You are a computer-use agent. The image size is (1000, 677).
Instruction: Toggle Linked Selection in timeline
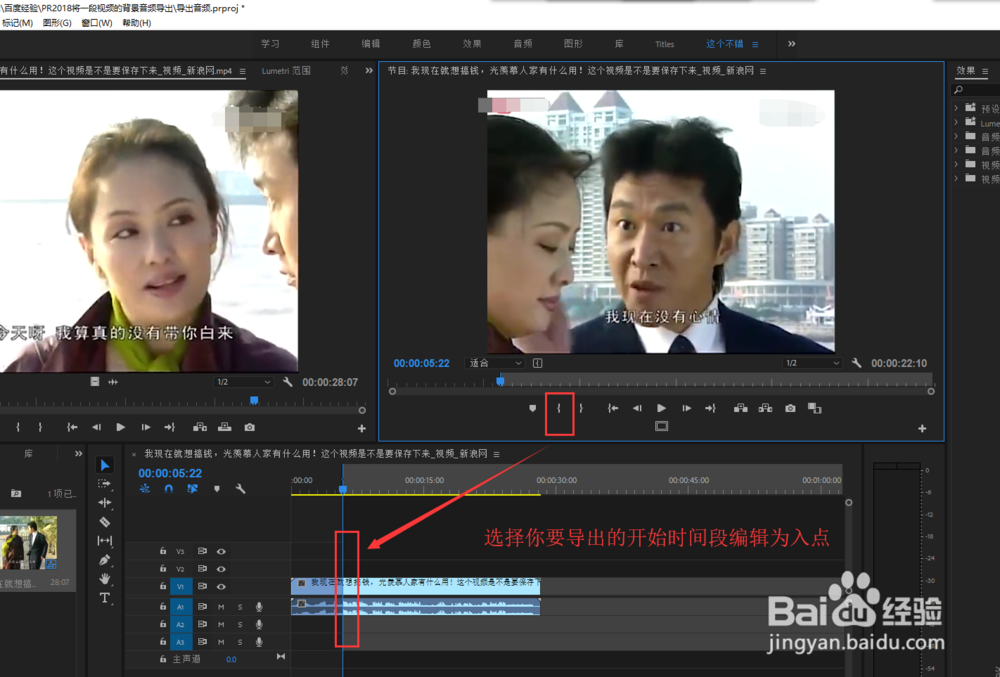(x=192, y=488)
